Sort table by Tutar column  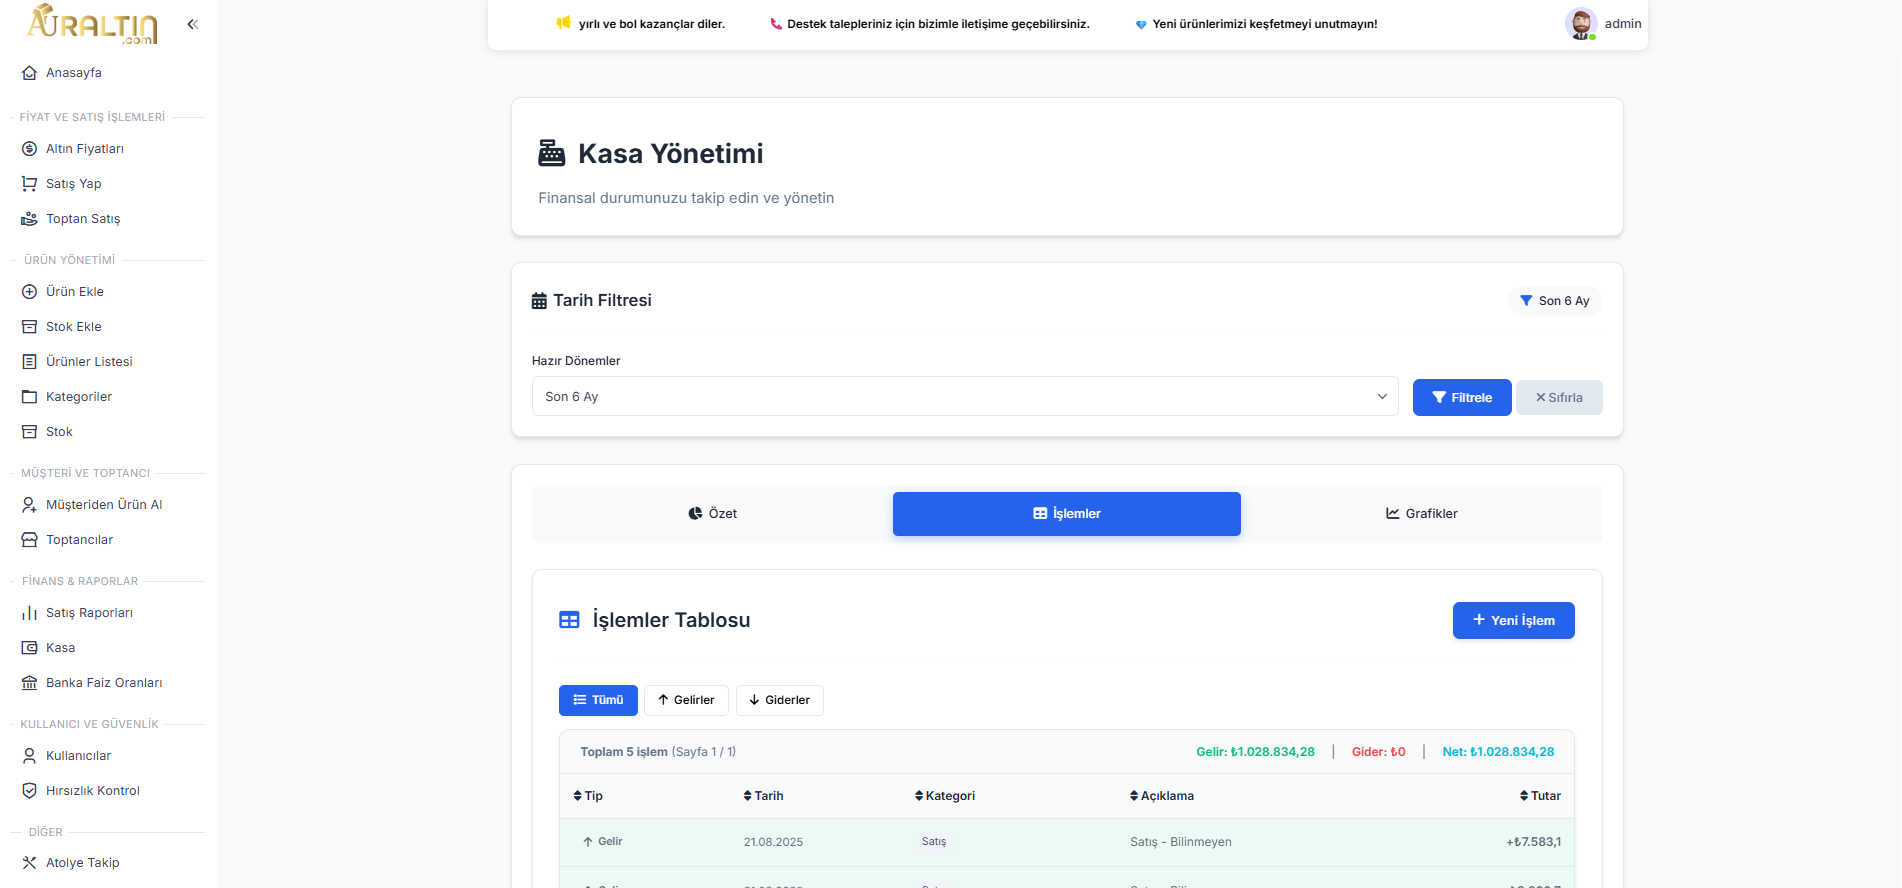click(1540, 796)
